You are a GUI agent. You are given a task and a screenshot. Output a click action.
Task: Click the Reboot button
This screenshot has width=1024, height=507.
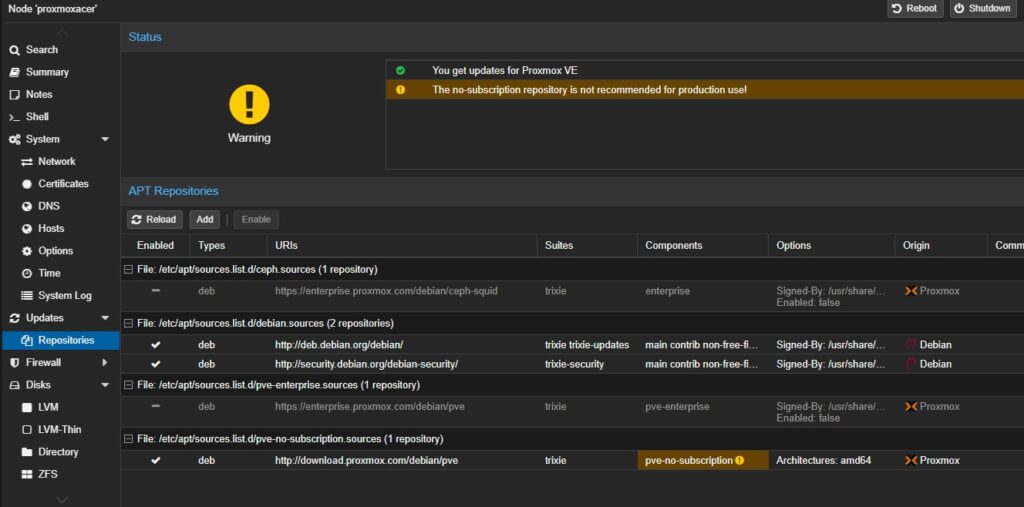point(914,8)
